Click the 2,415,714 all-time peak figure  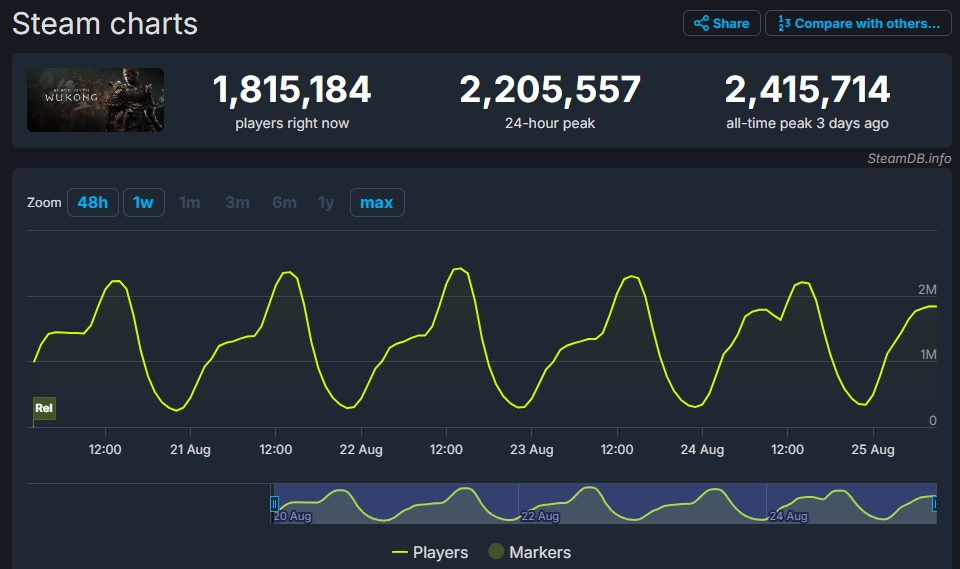tap(807, 89)
